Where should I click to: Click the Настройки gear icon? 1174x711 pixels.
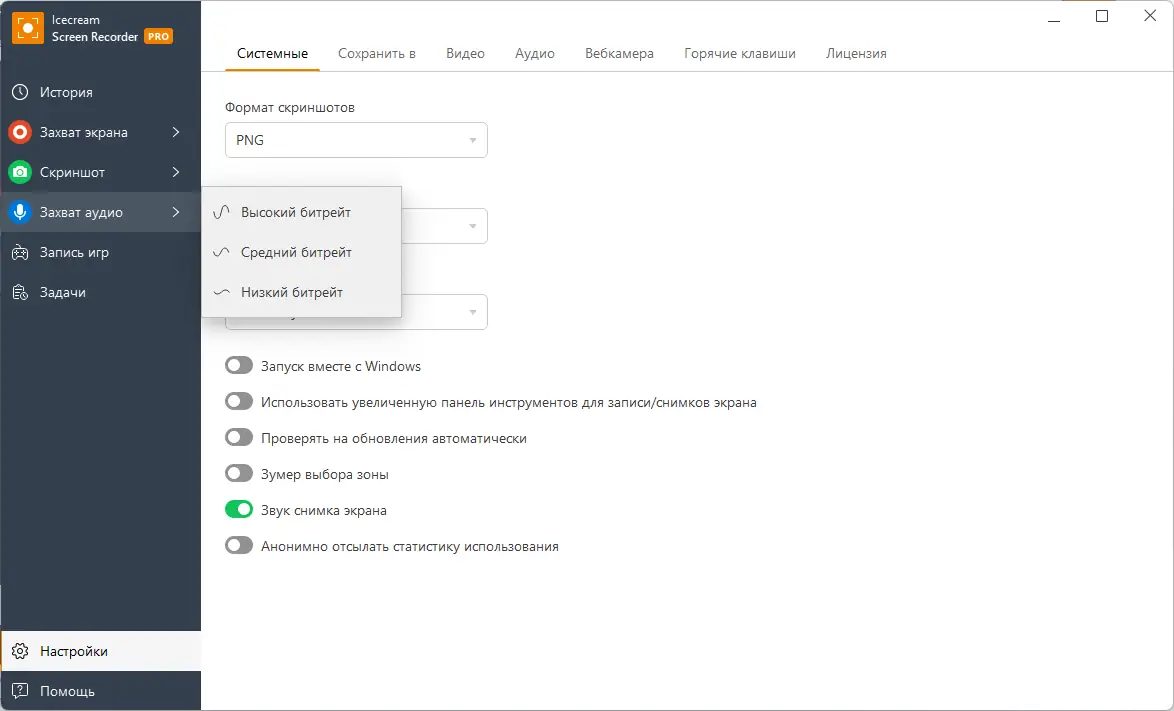[20, 651]
